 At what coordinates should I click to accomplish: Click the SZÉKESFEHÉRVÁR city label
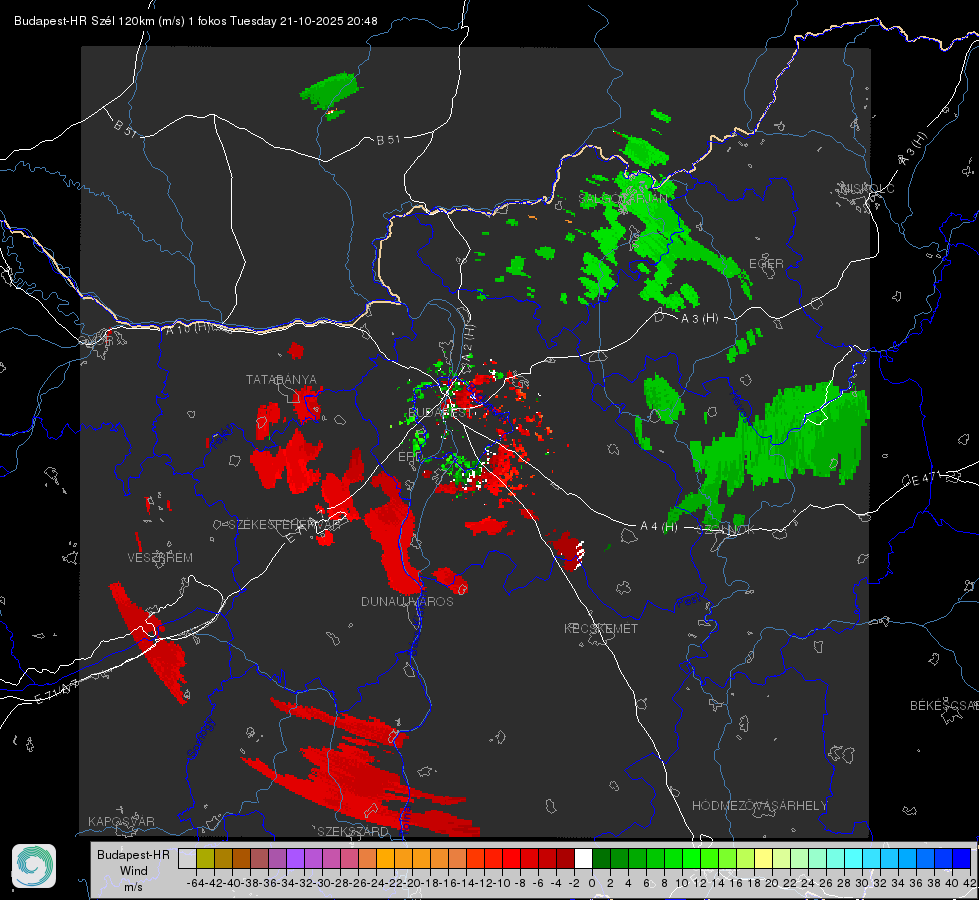284,525
